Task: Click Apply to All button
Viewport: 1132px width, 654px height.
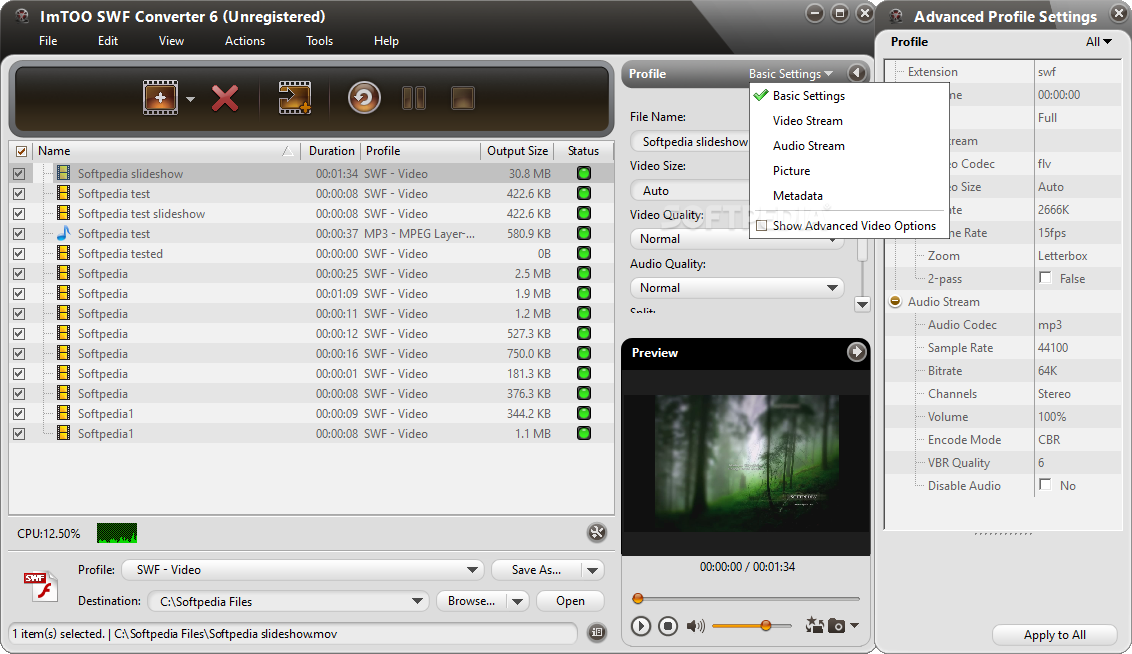Action: point(1054,635)
